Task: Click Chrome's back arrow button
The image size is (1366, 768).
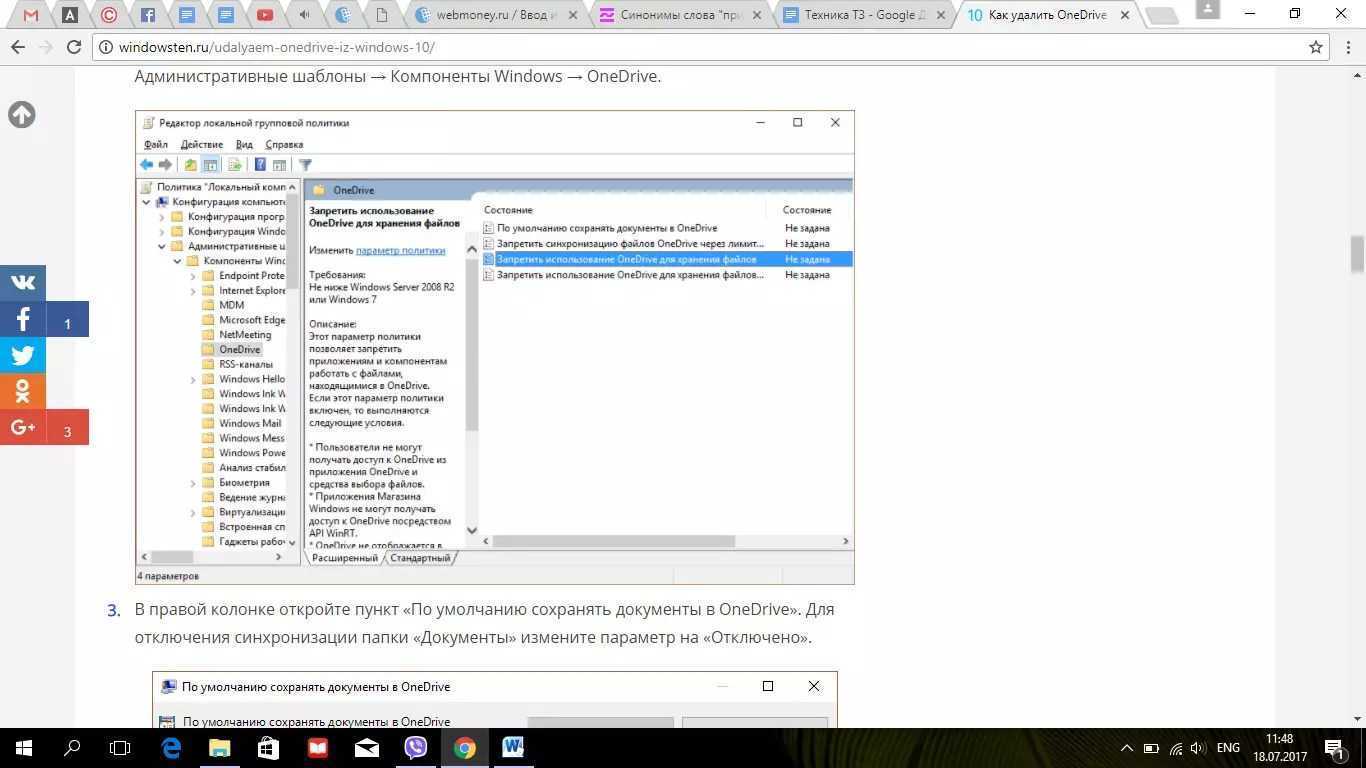Action: (17, 47)
